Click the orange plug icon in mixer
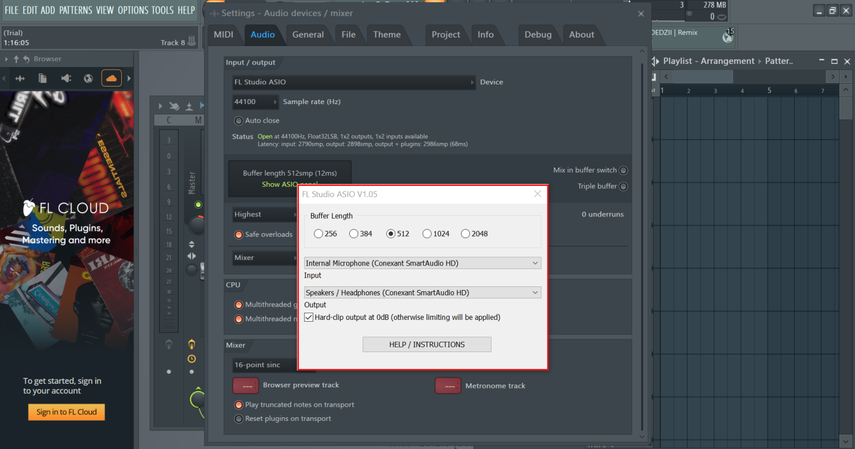The height and width of the screenshot is (449, 855). point(191,344)
